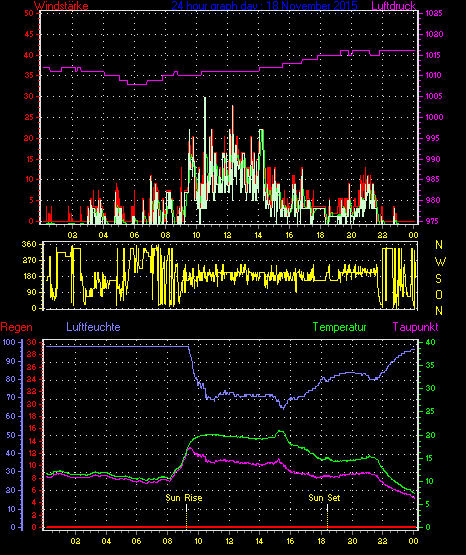The width and height of the screenshot is (466, 555).
Task: Select the red Regen legend label
Action: (x=16, y=327)
